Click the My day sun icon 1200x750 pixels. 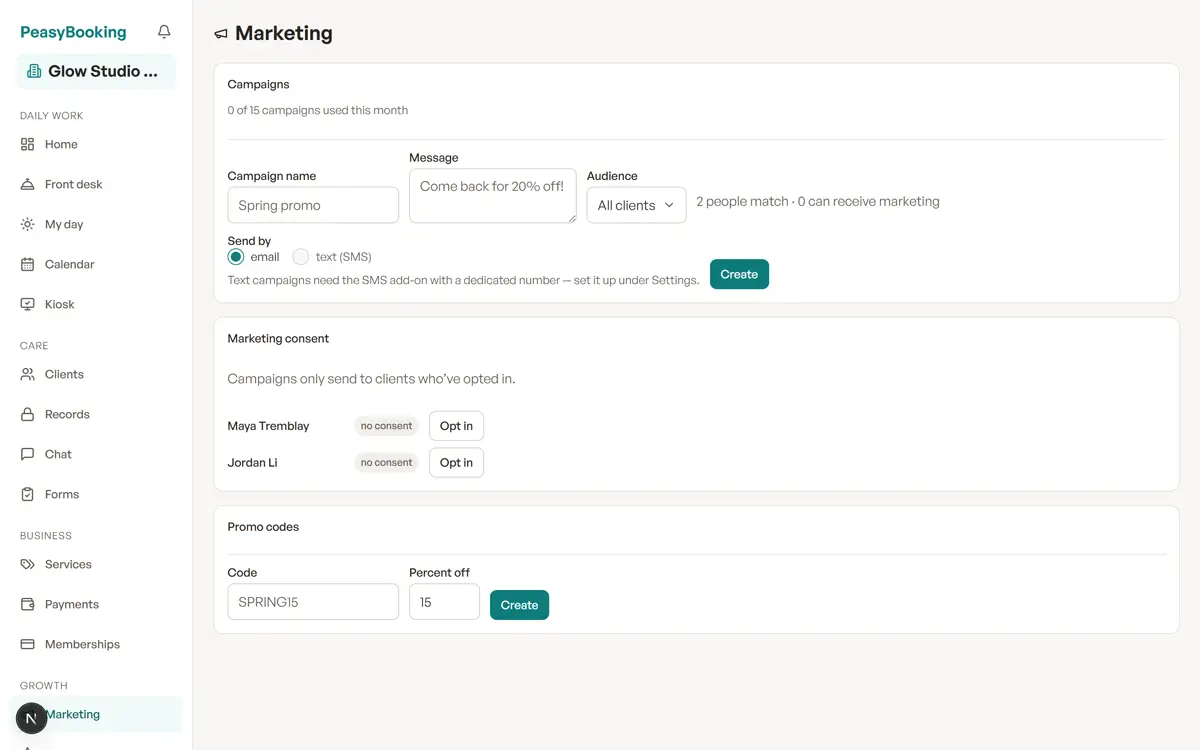click(28, 224)
